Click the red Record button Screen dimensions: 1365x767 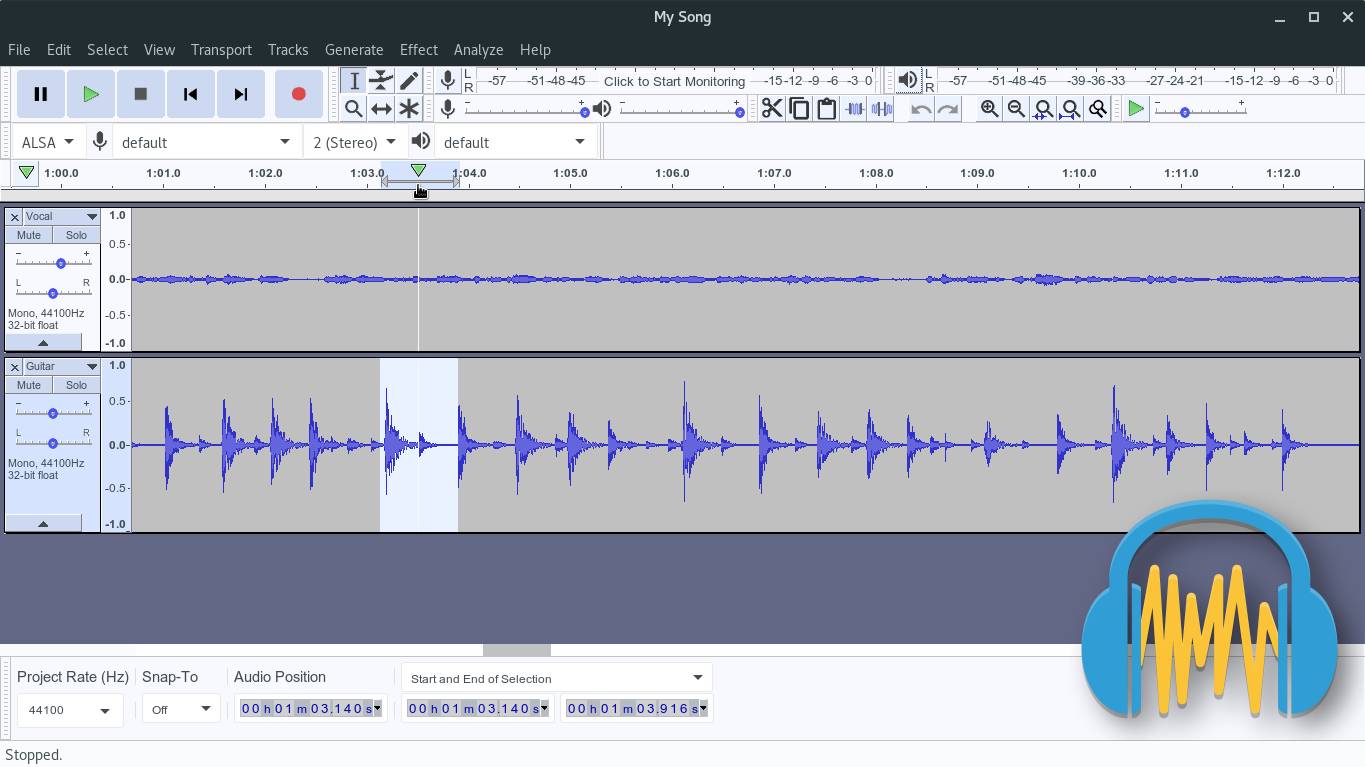[x=298, y=94]
